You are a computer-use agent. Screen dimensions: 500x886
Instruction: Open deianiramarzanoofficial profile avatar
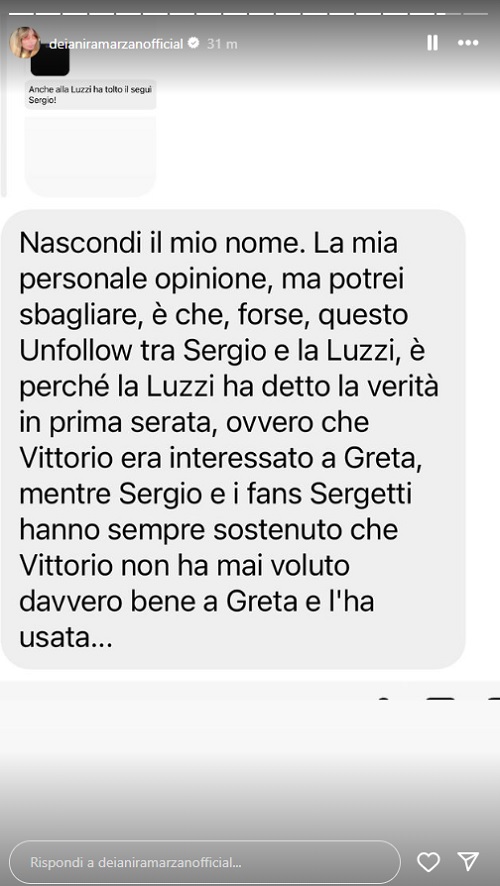pos(25,43)
